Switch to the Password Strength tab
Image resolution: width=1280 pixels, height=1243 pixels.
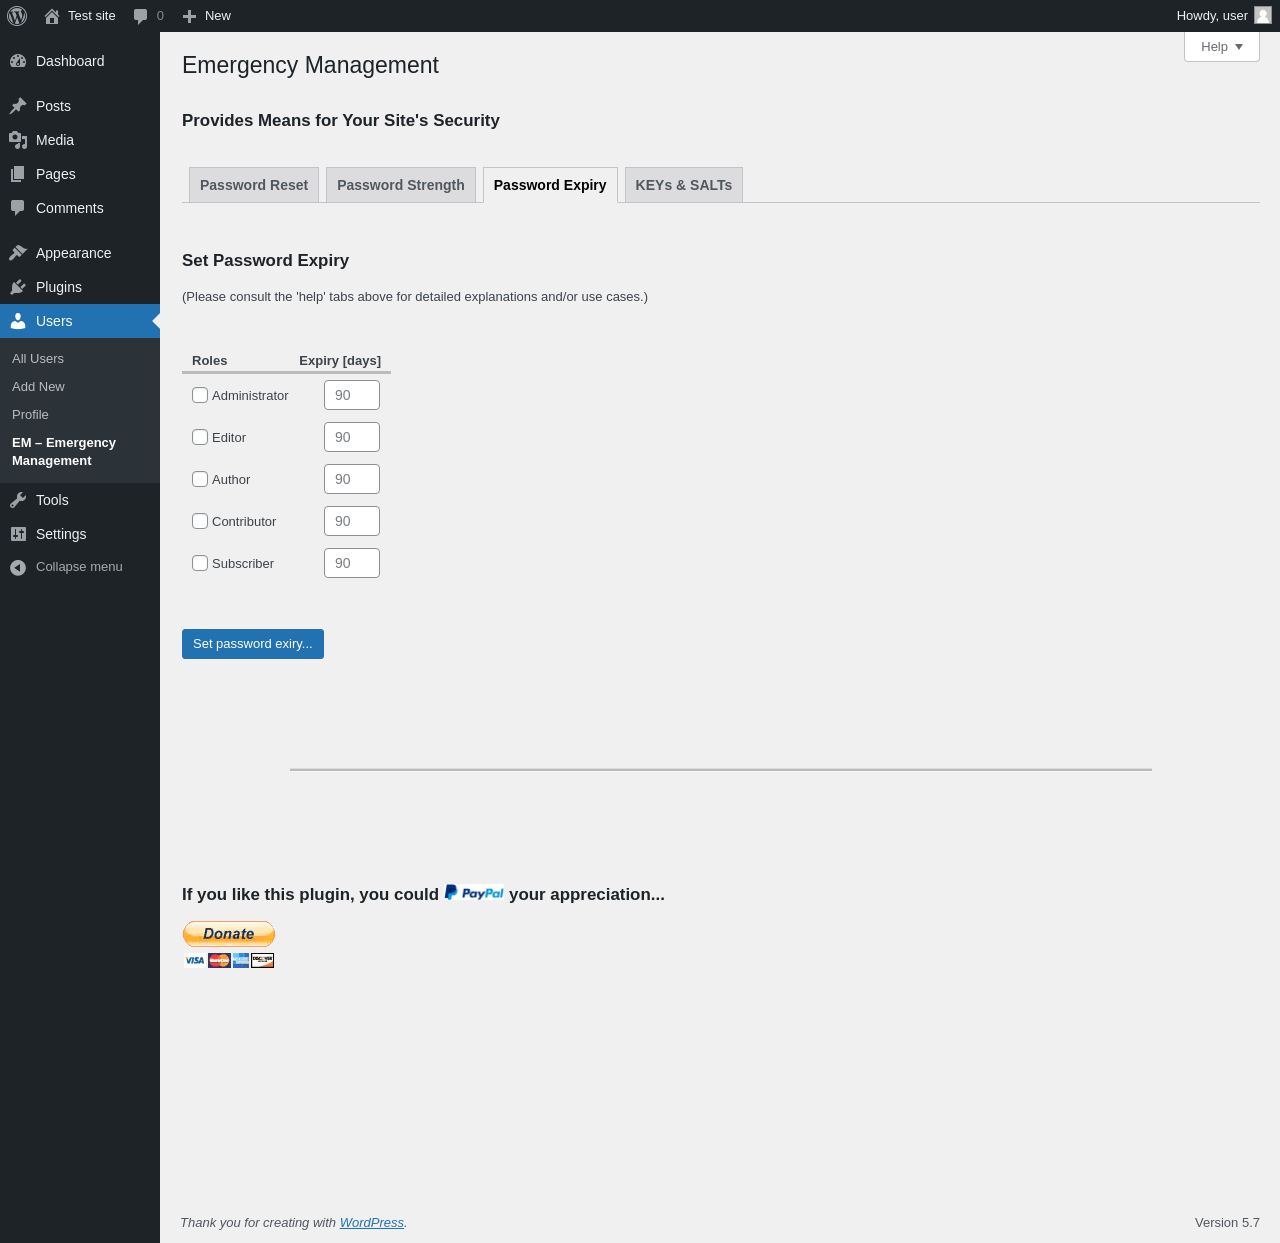(401, 185)
